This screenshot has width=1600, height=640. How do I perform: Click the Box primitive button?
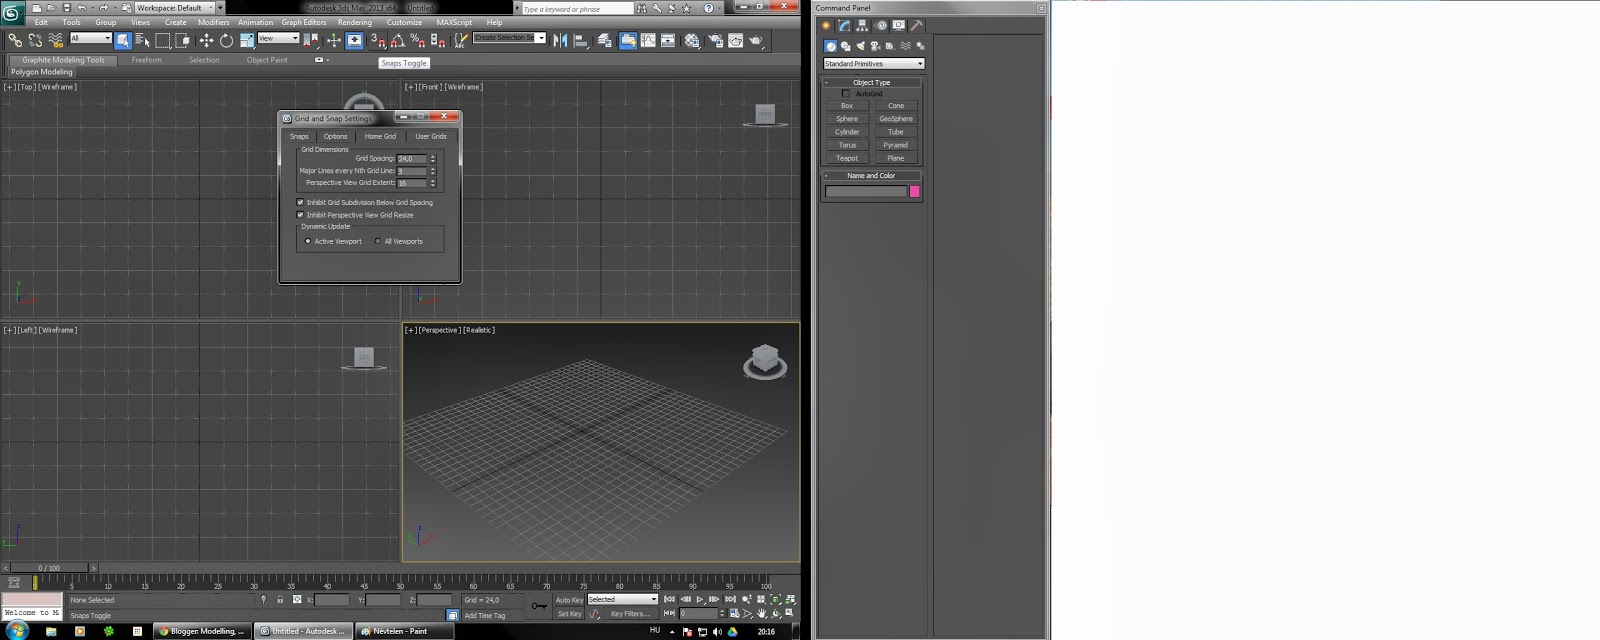tap(847, 105)
